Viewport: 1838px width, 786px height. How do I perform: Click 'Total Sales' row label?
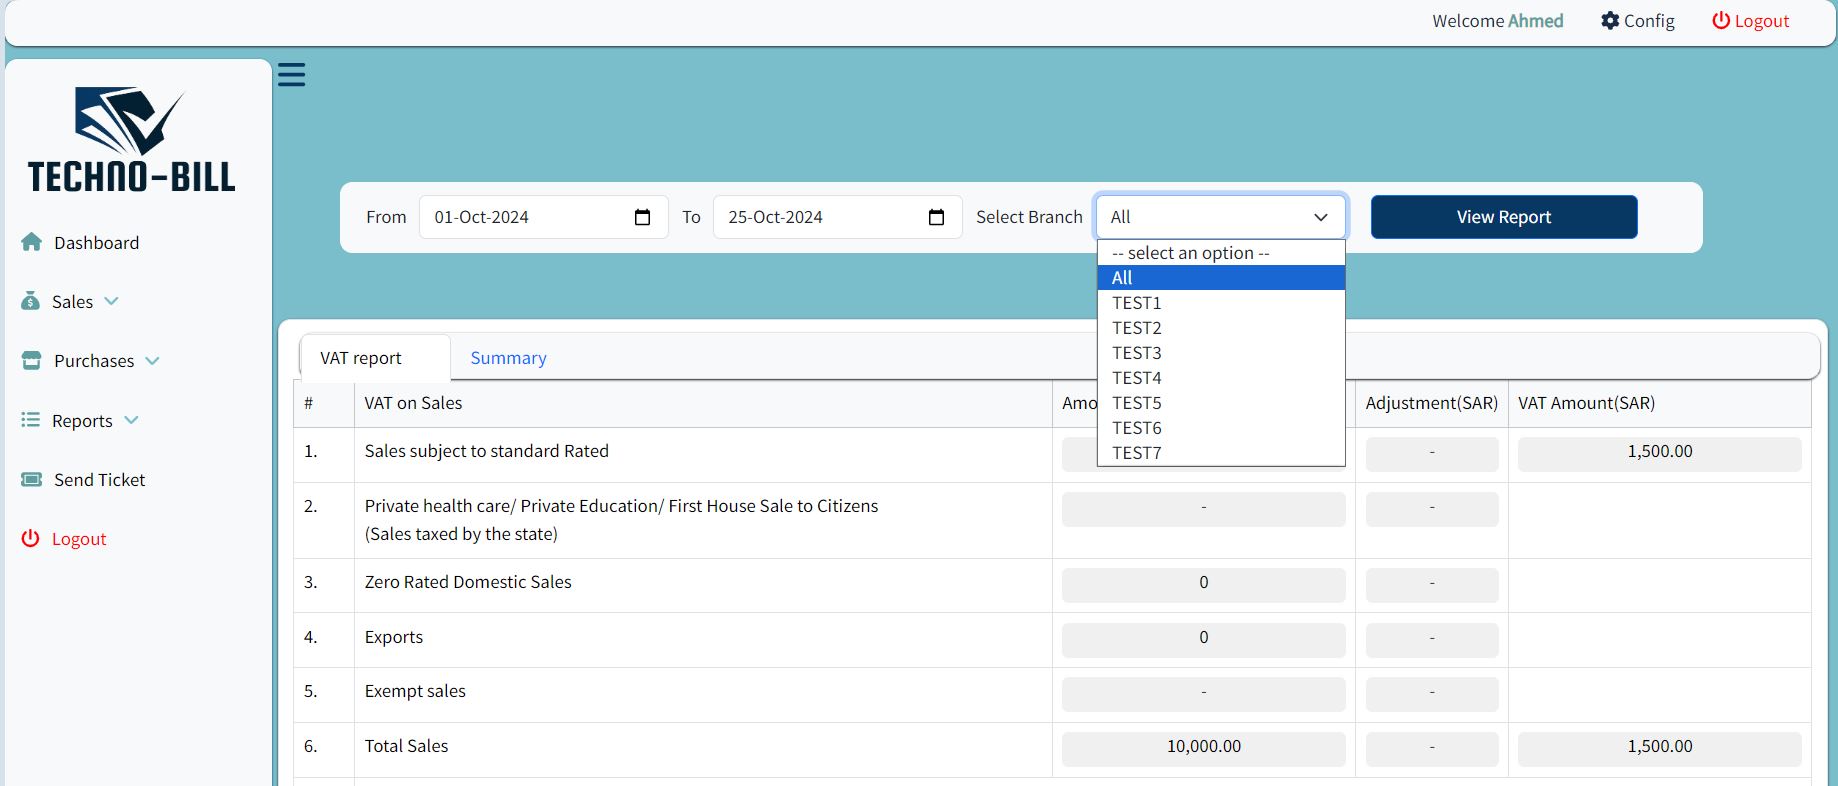[406, 746]
